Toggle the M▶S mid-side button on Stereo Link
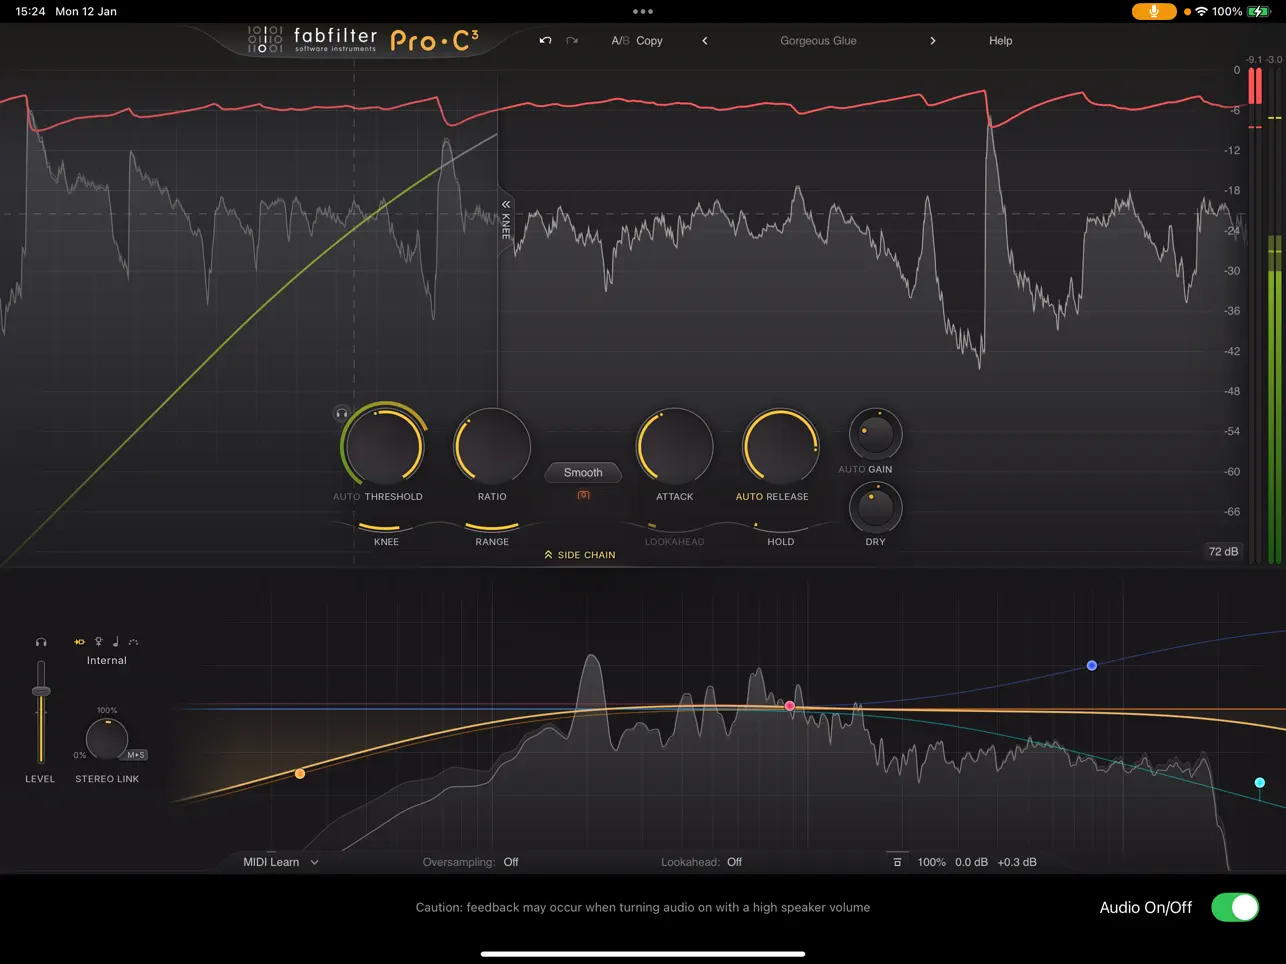 [137, 755]
